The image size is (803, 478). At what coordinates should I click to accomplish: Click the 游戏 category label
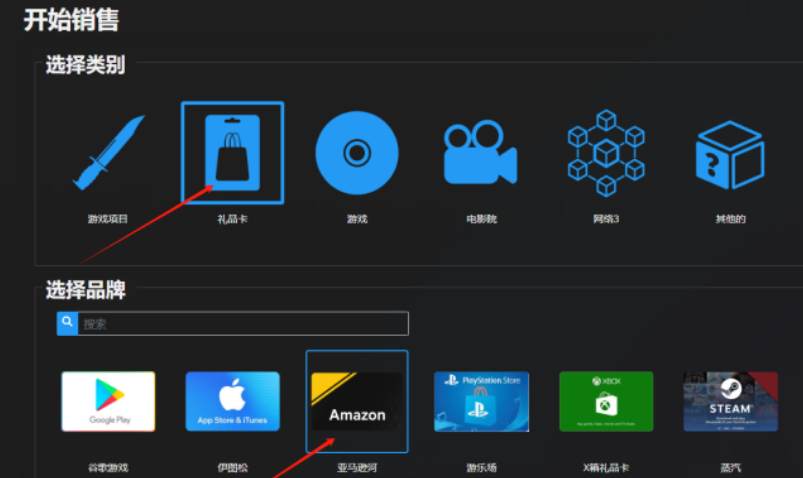point(357,219)
